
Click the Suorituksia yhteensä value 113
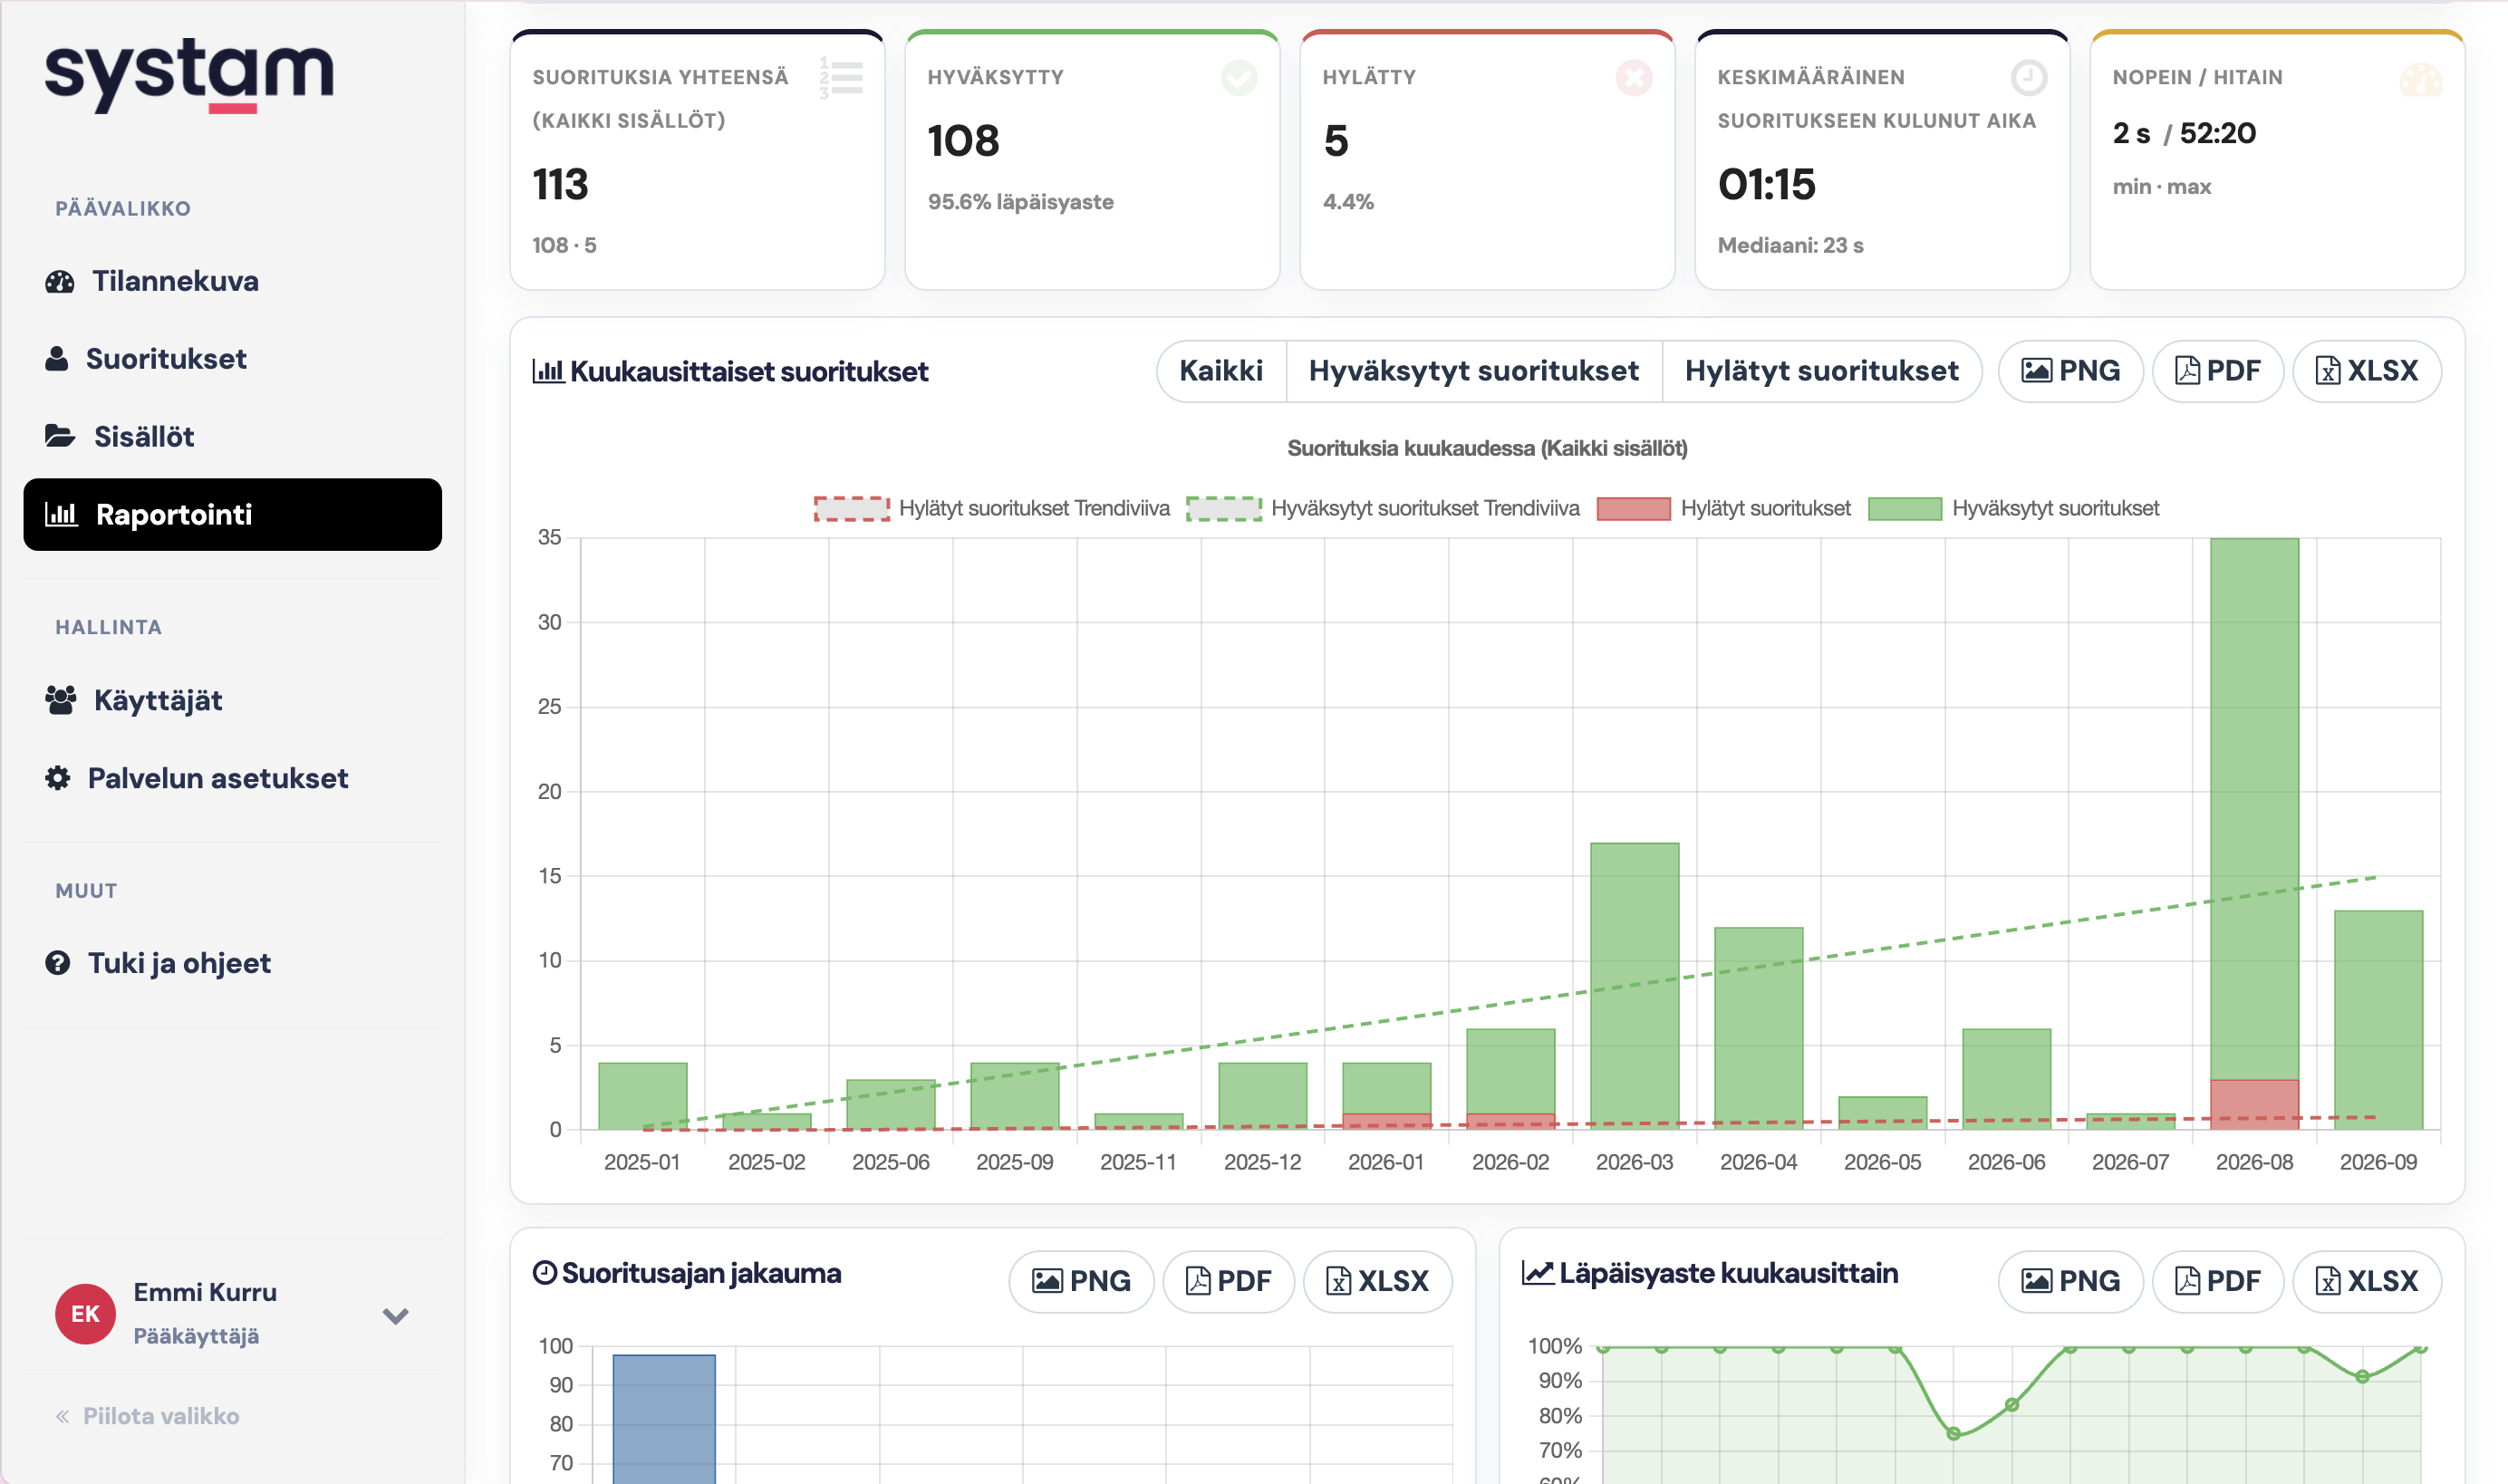(561, 184)
